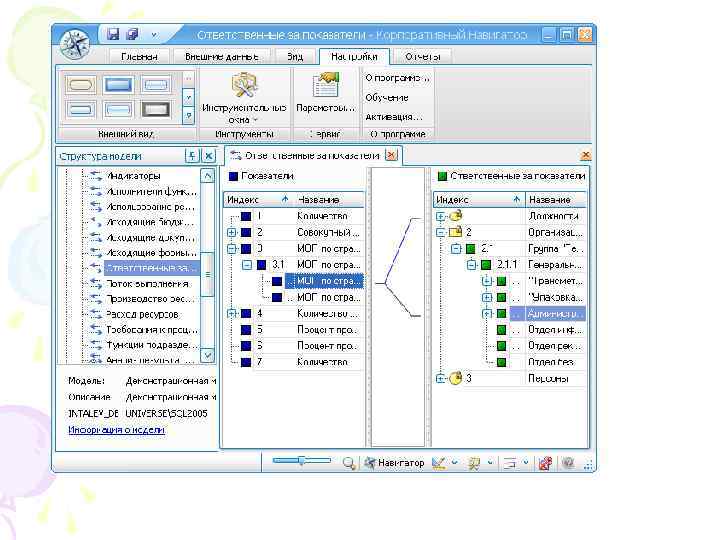This screenshot has height=540, width=720.
Task: Click the zoom slider in status bar
Action: pos(301,460)
